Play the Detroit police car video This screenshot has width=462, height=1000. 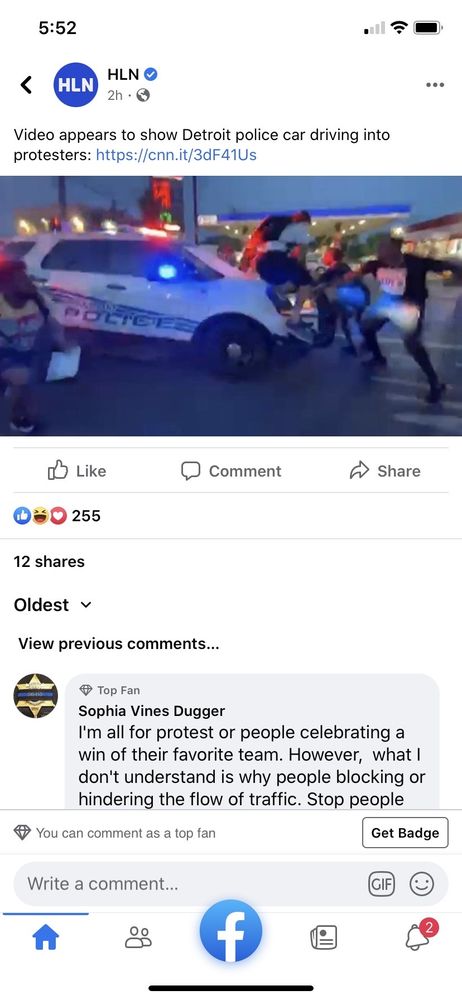point(231,305)
